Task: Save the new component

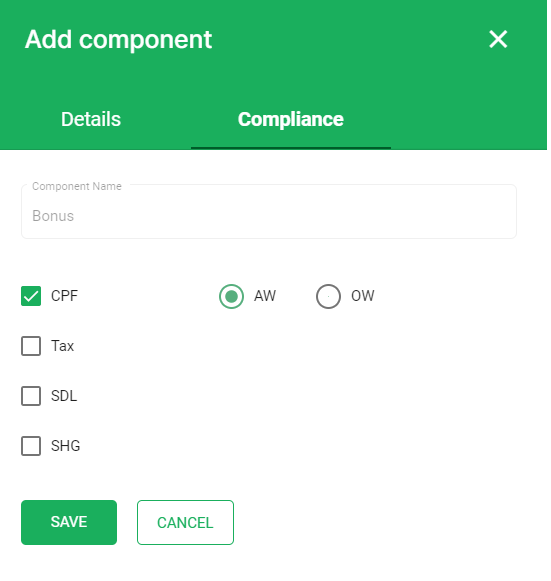Action: coord(69,522)
